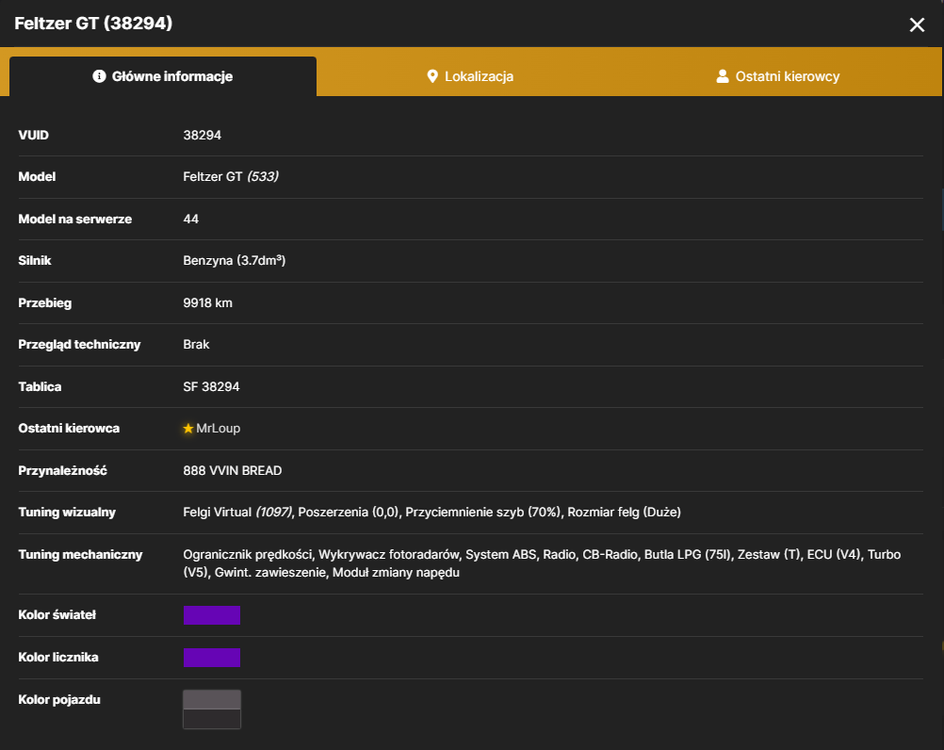Click the purple Kolor świateł swatch

pyautogui.click(x=212, y=615)
